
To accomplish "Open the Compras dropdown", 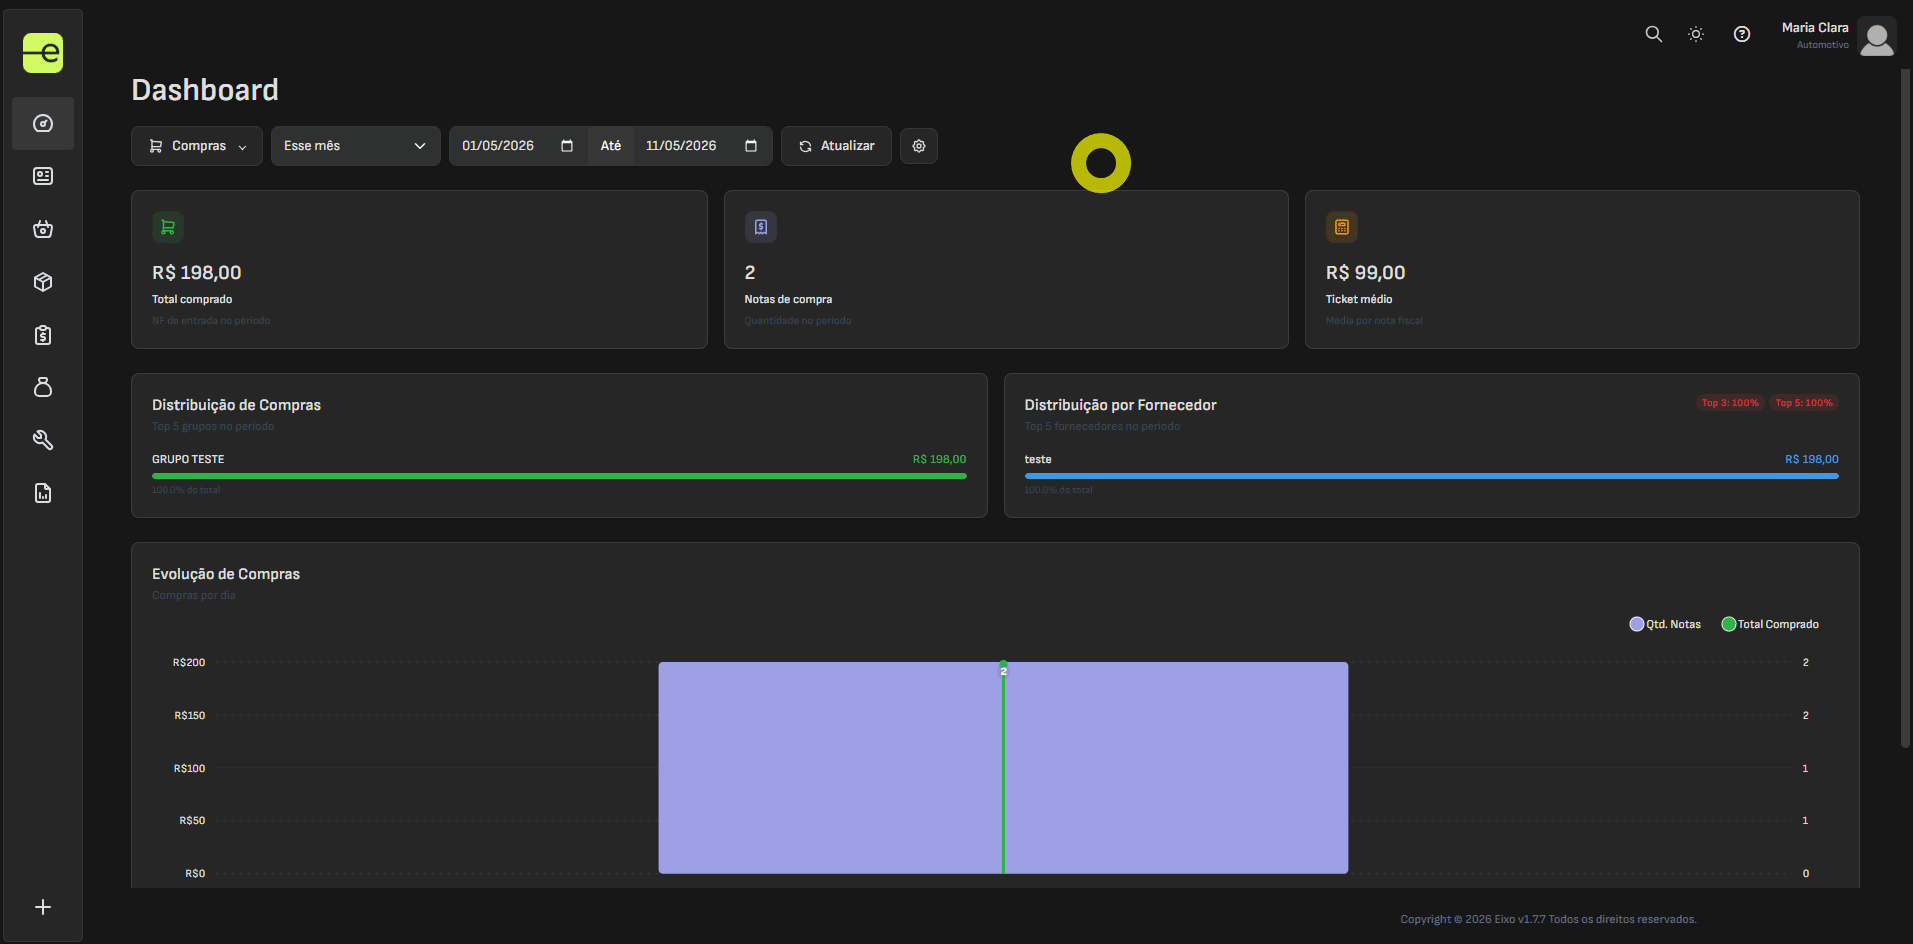I will point(197,146).
